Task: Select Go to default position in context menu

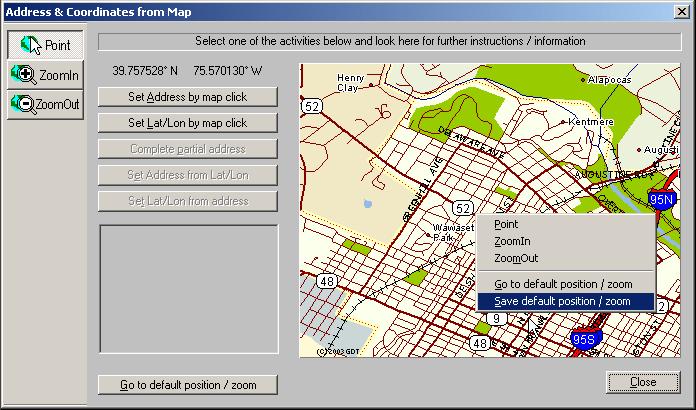Action: [563, 284]
